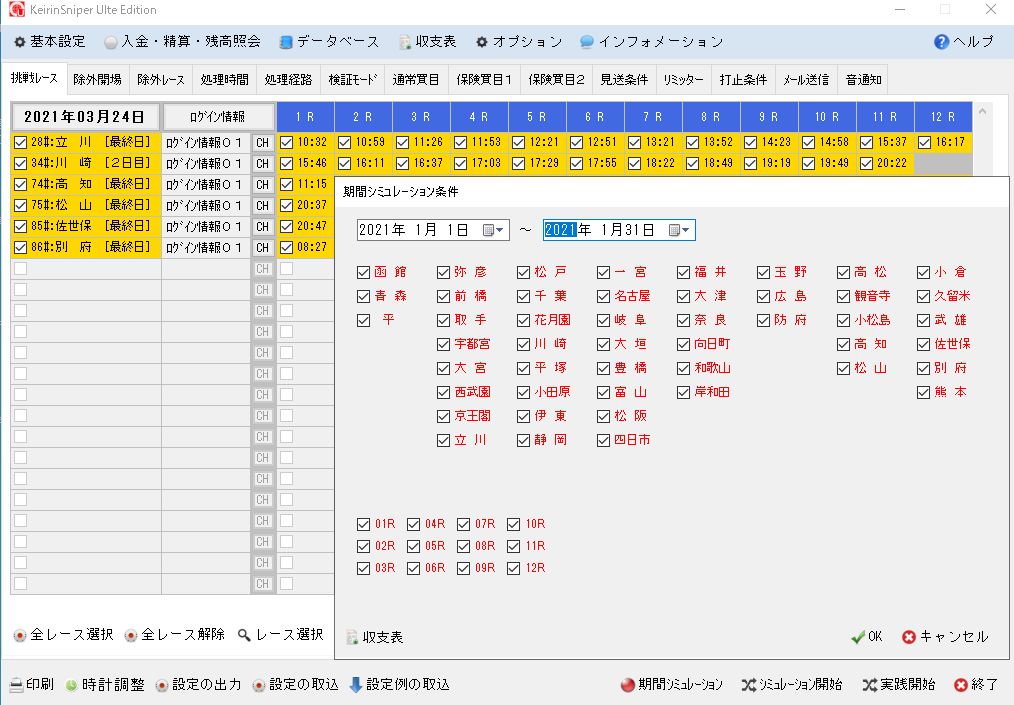Viewport: 1014px width, 705px height.
Task: Click the 印刷 printer icon
Action: pyautogui.click(x=16, y=685)
